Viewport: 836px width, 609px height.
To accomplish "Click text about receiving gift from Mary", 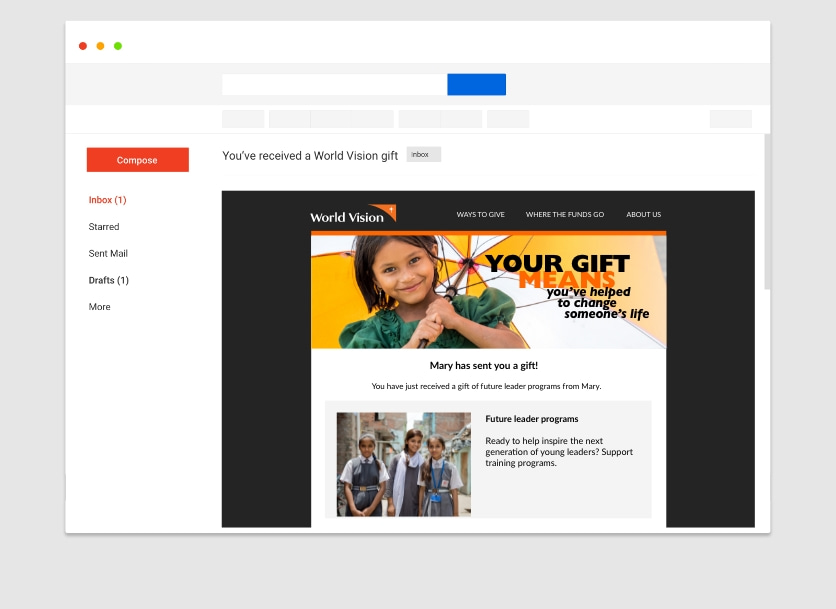I will point(486,386).
